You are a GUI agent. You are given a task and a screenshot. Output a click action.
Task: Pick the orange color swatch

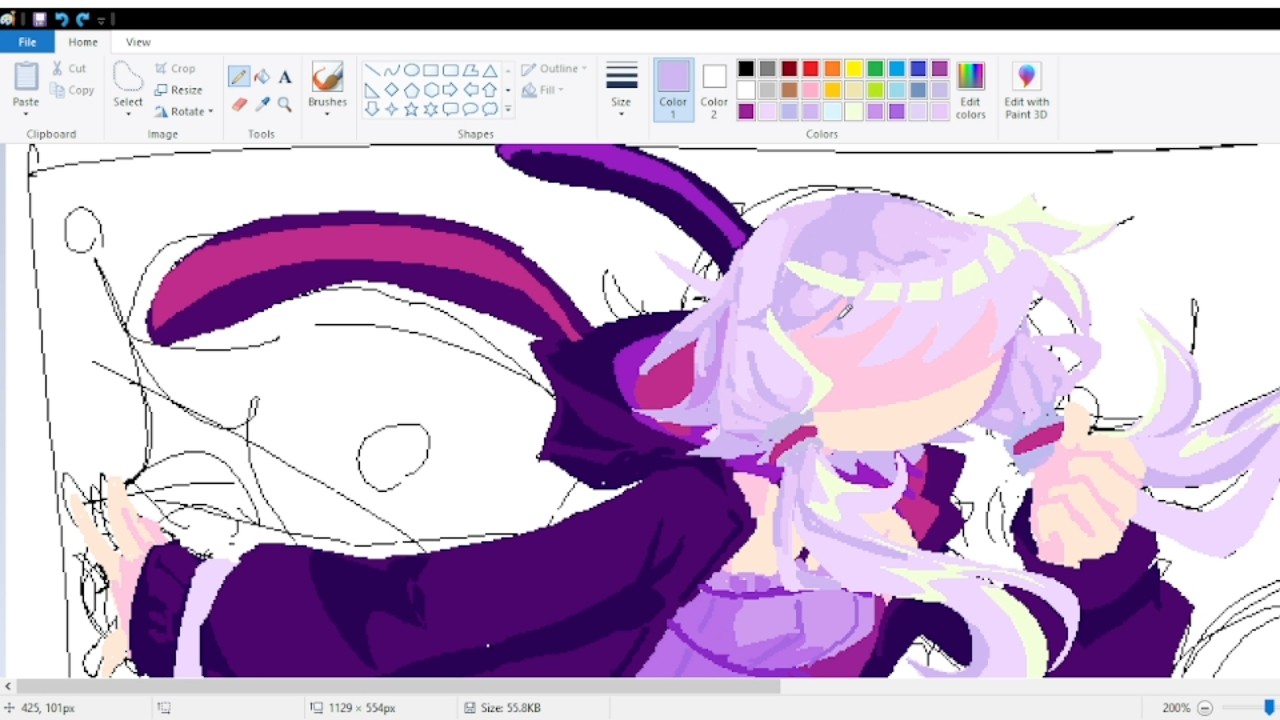tap(832, 69)
